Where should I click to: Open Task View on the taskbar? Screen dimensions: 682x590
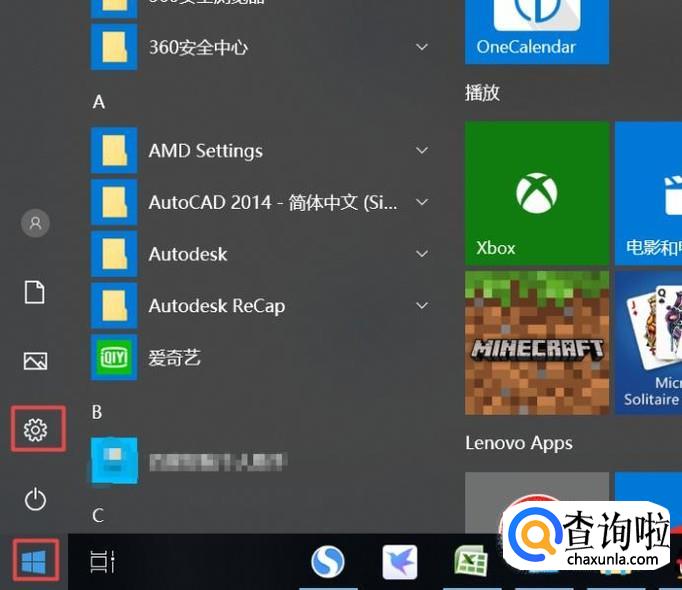point(103,563)
